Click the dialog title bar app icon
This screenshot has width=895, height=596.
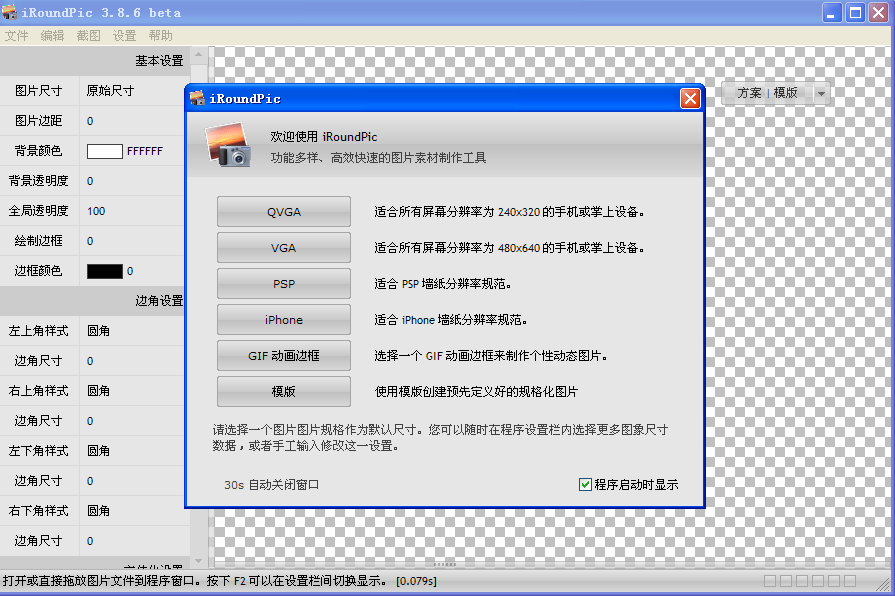point(197,98)
